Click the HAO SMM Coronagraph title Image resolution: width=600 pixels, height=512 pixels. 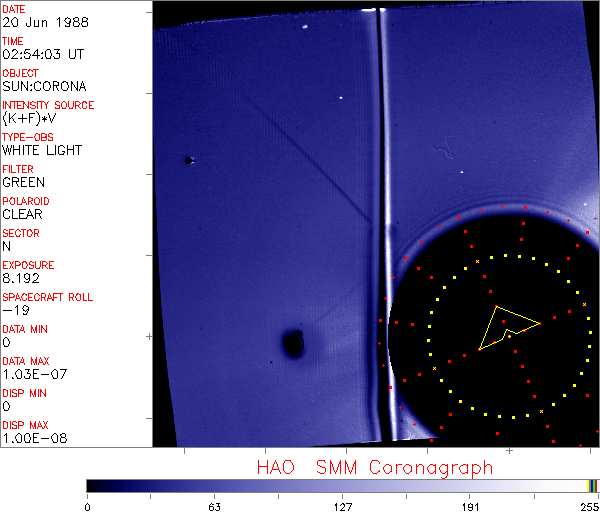tap(375, 467)
